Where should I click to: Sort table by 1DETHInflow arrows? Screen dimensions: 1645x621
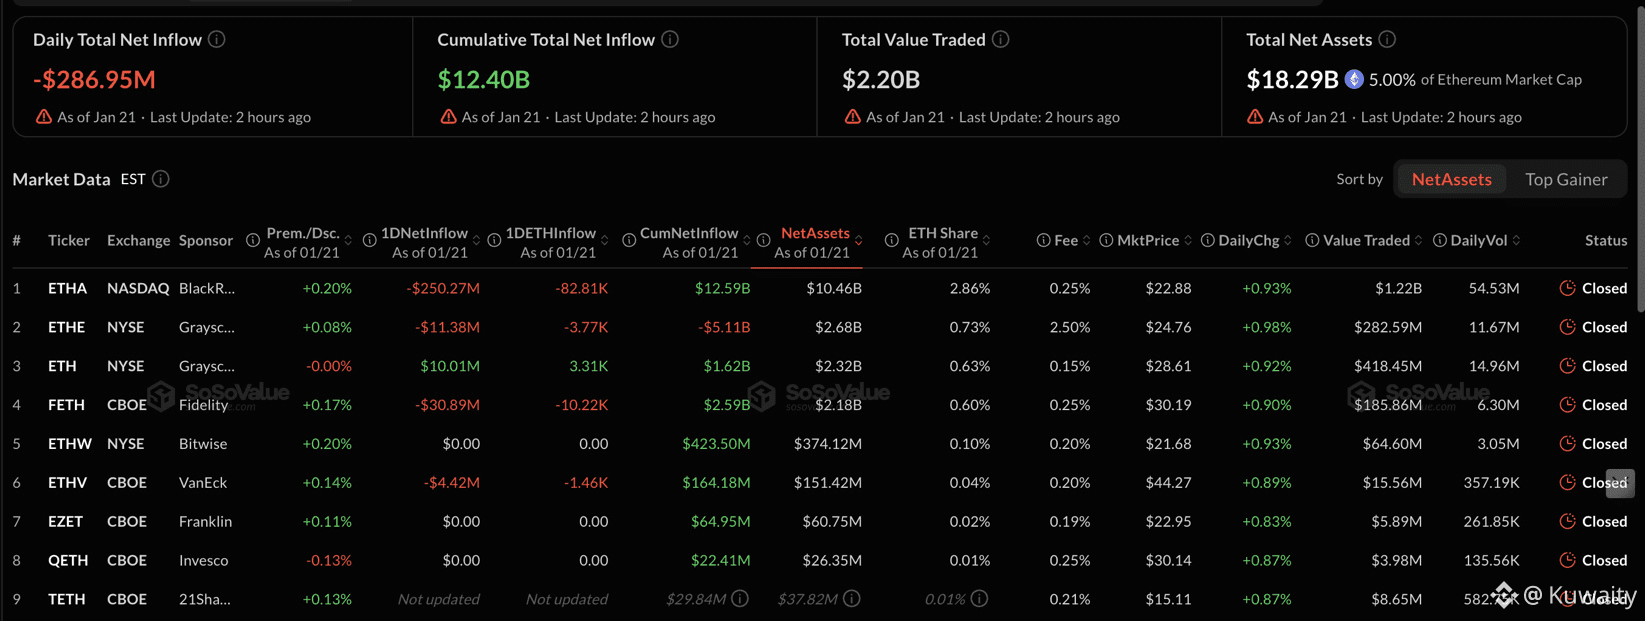pyautogui.click(x=604, y=241)
